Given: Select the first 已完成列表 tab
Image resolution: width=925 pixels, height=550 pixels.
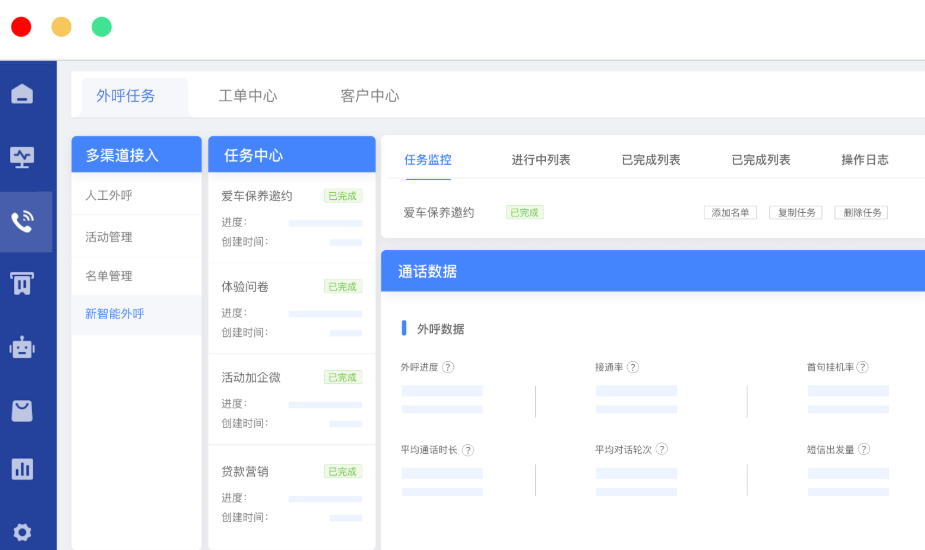Looking at the screenshot, I should (x=651, y=160).
